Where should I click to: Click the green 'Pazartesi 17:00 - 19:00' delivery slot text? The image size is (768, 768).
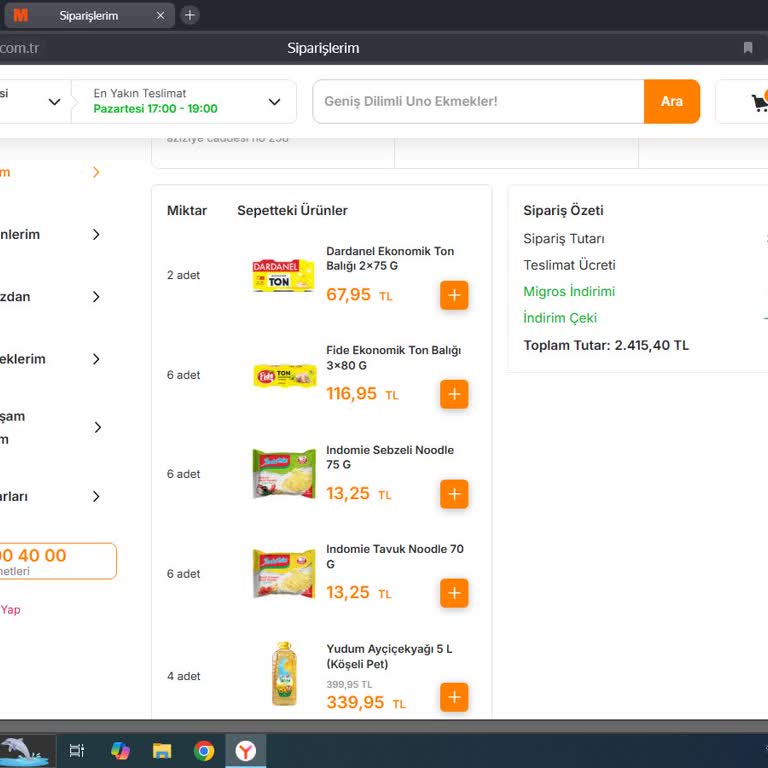pos(155,109)
